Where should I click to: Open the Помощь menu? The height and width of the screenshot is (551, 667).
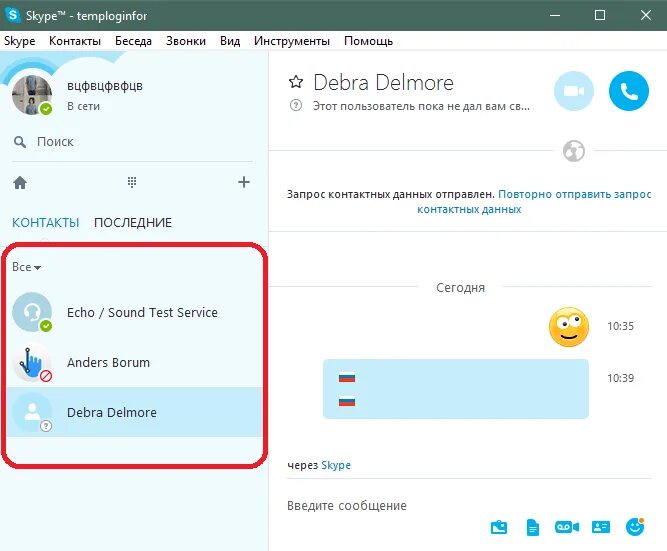[x=368, y=41]
